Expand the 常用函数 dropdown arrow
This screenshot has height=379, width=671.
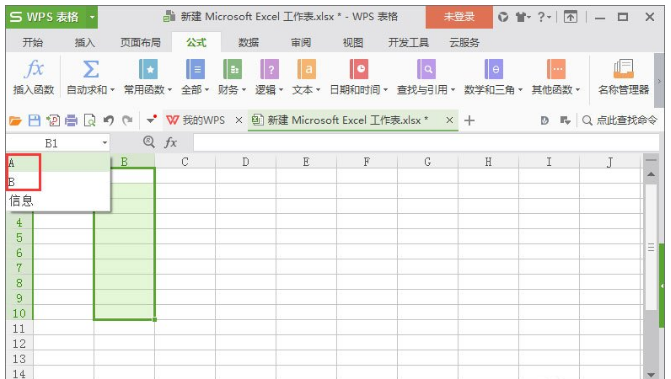coord(169,90)
